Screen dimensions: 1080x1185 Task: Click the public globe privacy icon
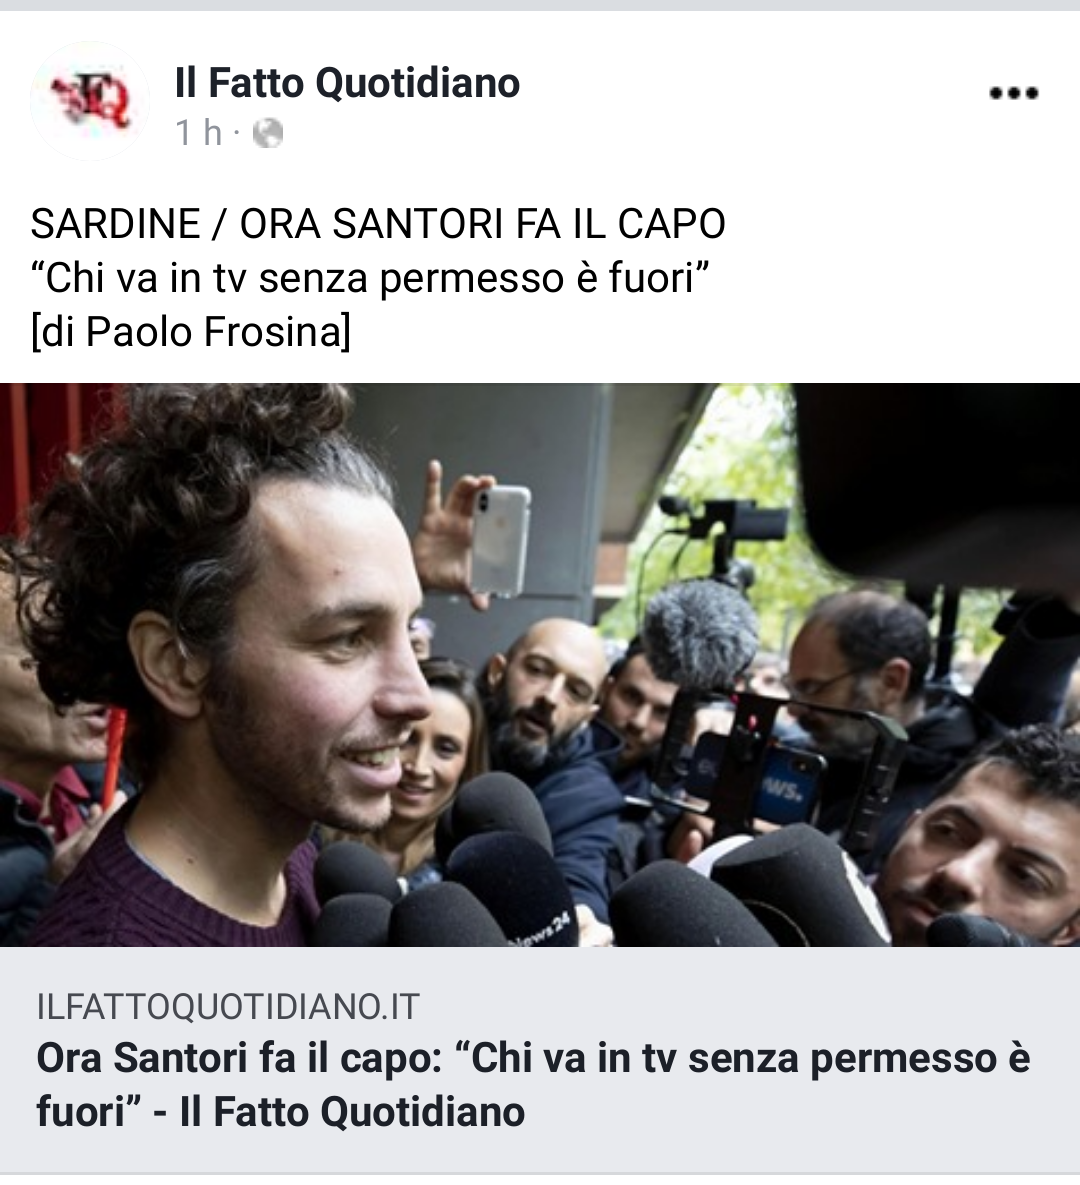268,134
